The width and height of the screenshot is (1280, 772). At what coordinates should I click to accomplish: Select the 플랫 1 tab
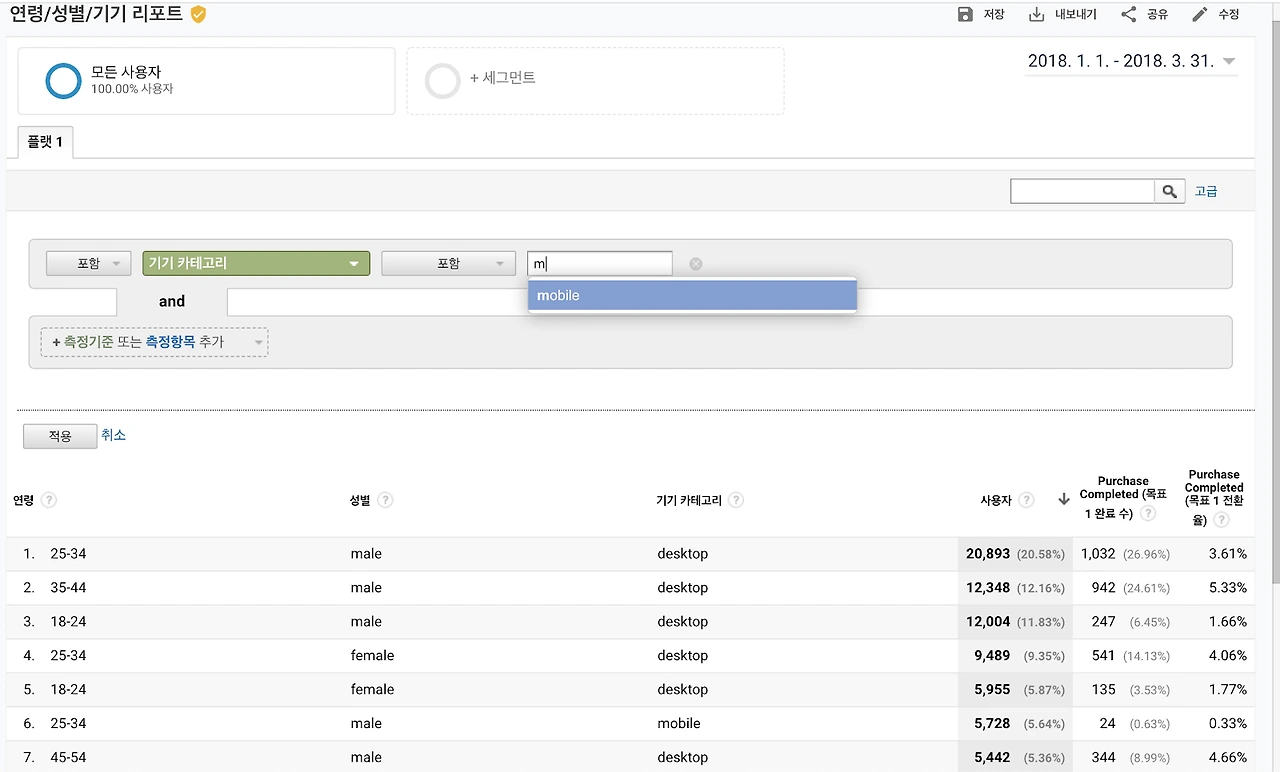(45, 142)
